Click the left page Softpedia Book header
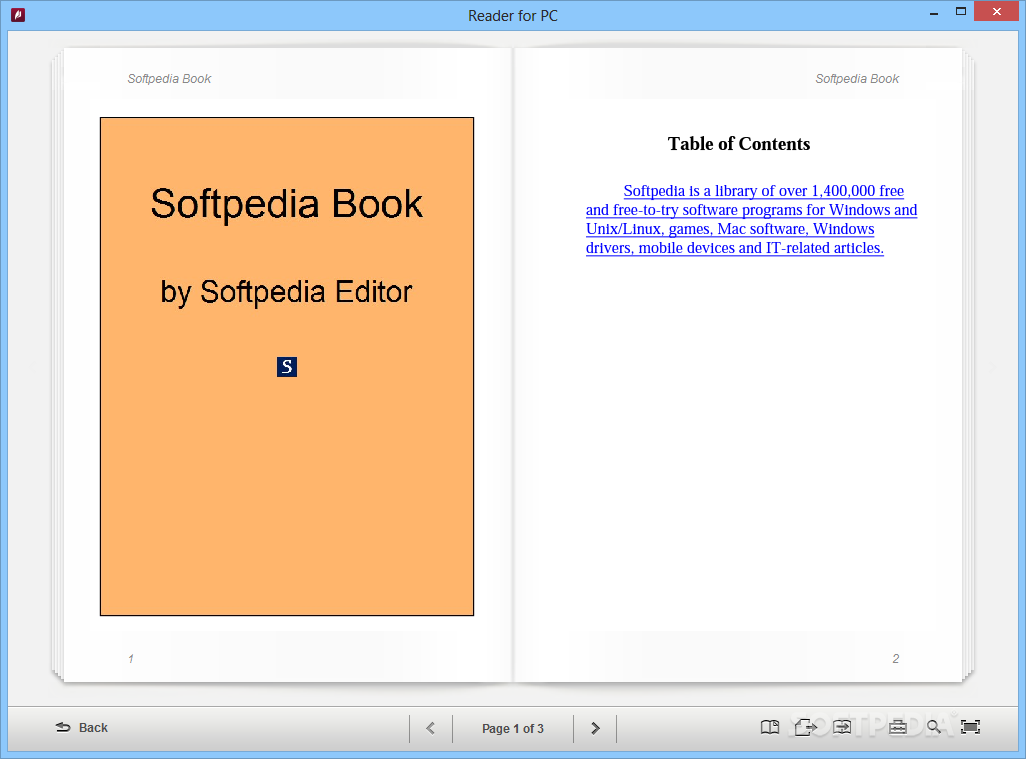Image resolution: width=1026 pixels, height=759 pixels. (169, 79)
